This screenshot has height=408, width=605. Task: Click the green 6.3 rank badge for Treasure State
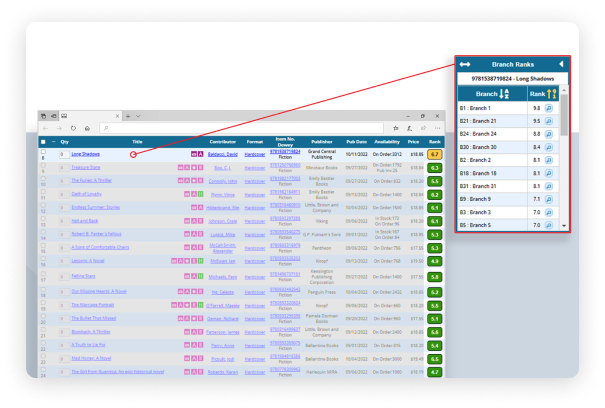tap(435, 168)
